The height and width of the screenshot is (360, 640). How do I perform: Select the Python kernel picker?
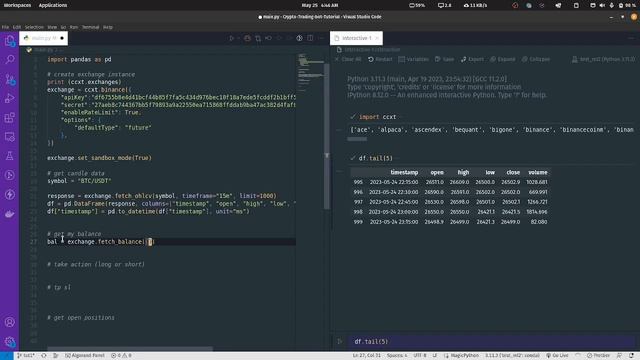[x=603, y=59]
